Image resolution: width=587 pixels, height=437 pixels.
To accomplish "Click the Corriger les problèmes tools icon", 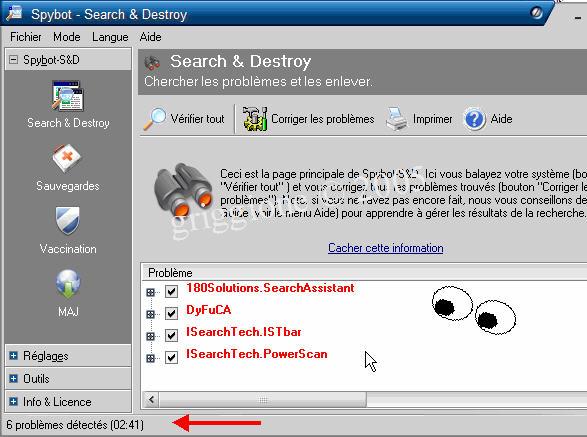I will [255, 119].
